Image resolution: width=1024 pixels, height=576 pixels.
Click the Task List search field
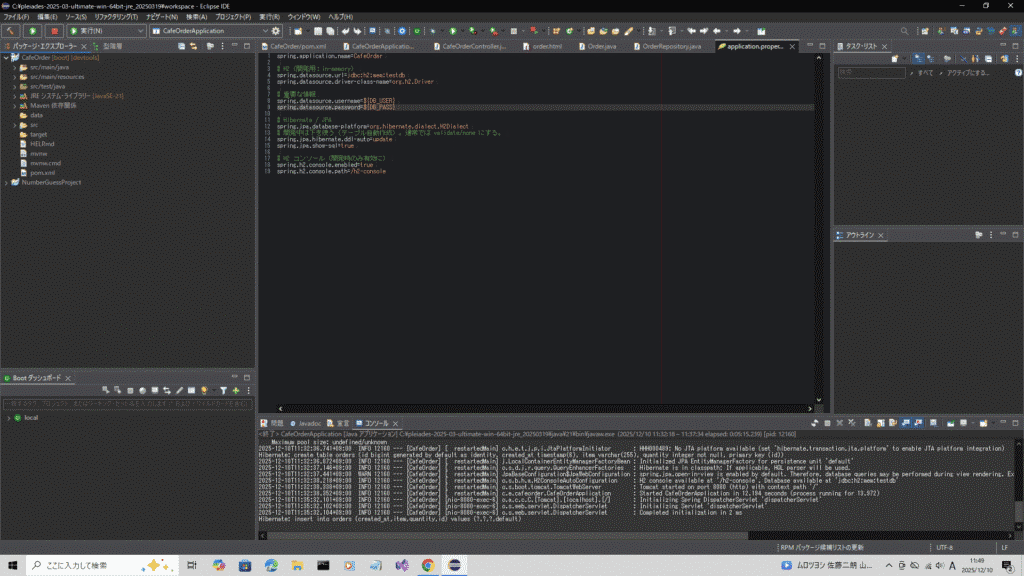870,72
